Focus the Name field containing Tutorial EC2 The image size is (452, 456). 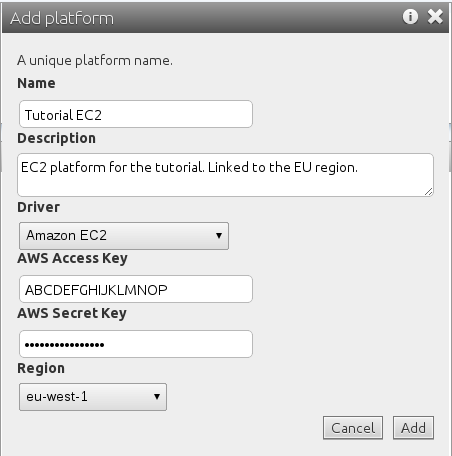[x=136, y=114]
